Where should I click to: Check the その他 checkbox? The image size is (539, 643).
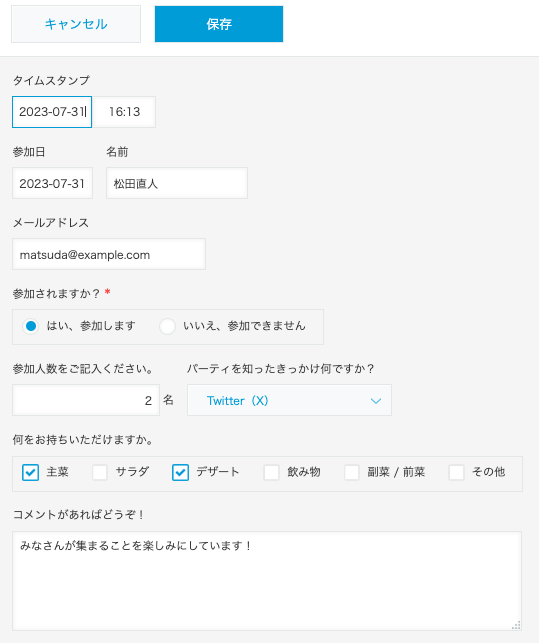(x=456, y=472)
